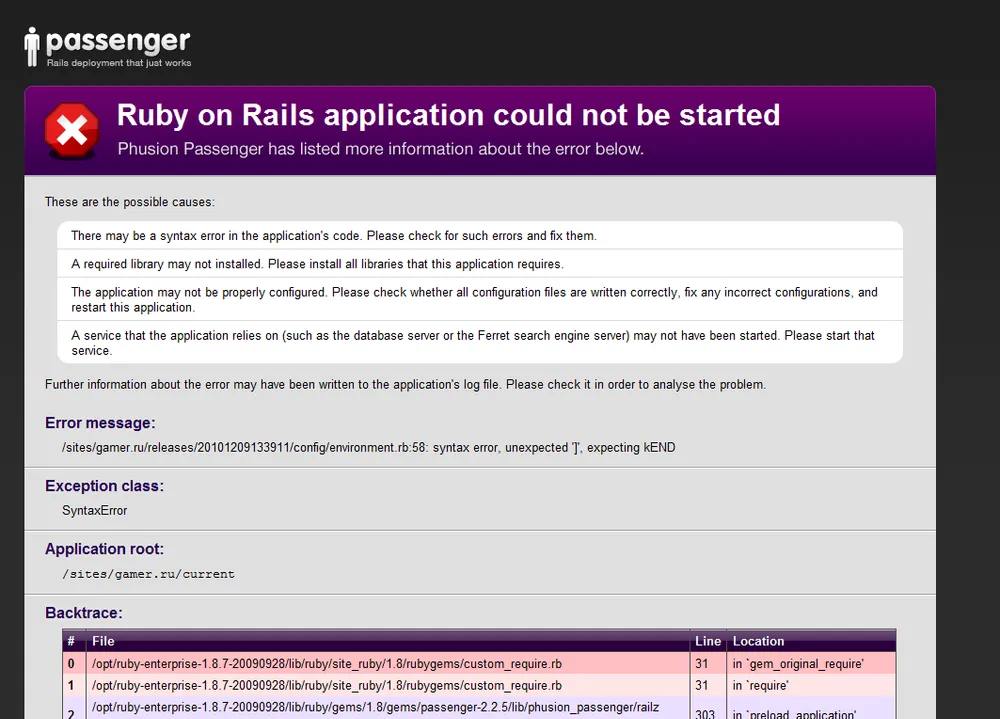Click the Passenger person logo icon
The width and height of the screenshot is (1000, 719).
(31, 47)
